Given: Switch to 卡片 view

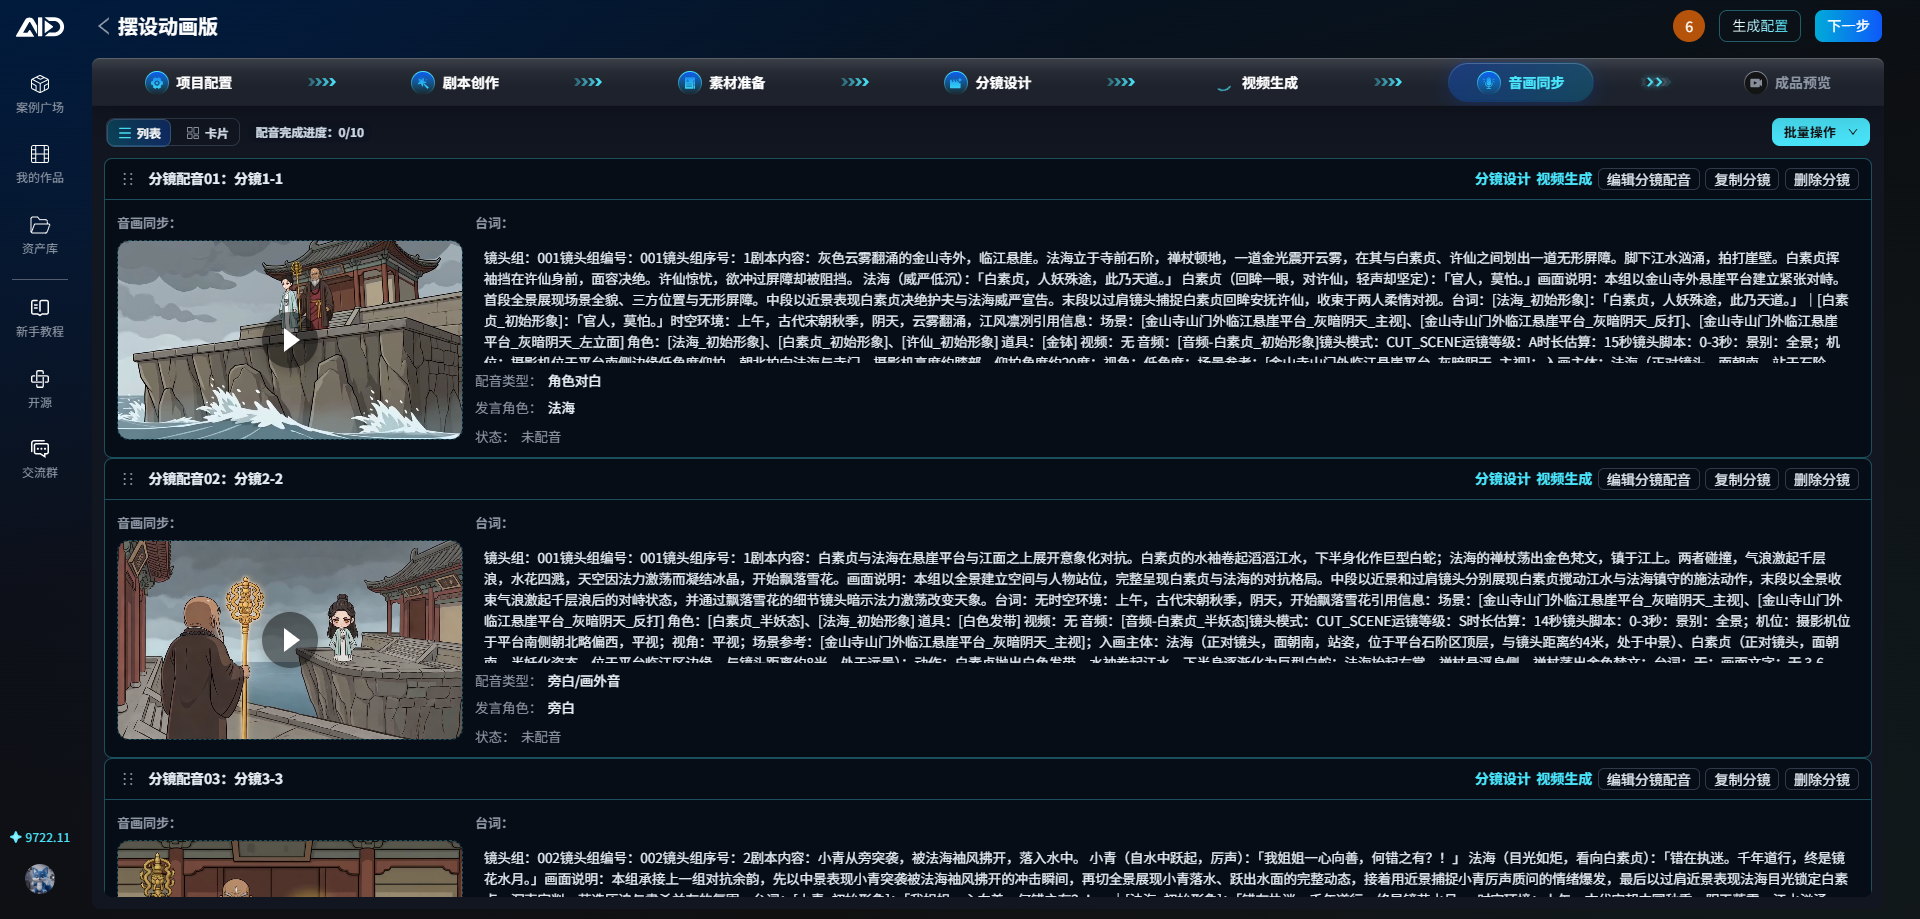Looking at the screenshot, I should [x=207, y=133].
